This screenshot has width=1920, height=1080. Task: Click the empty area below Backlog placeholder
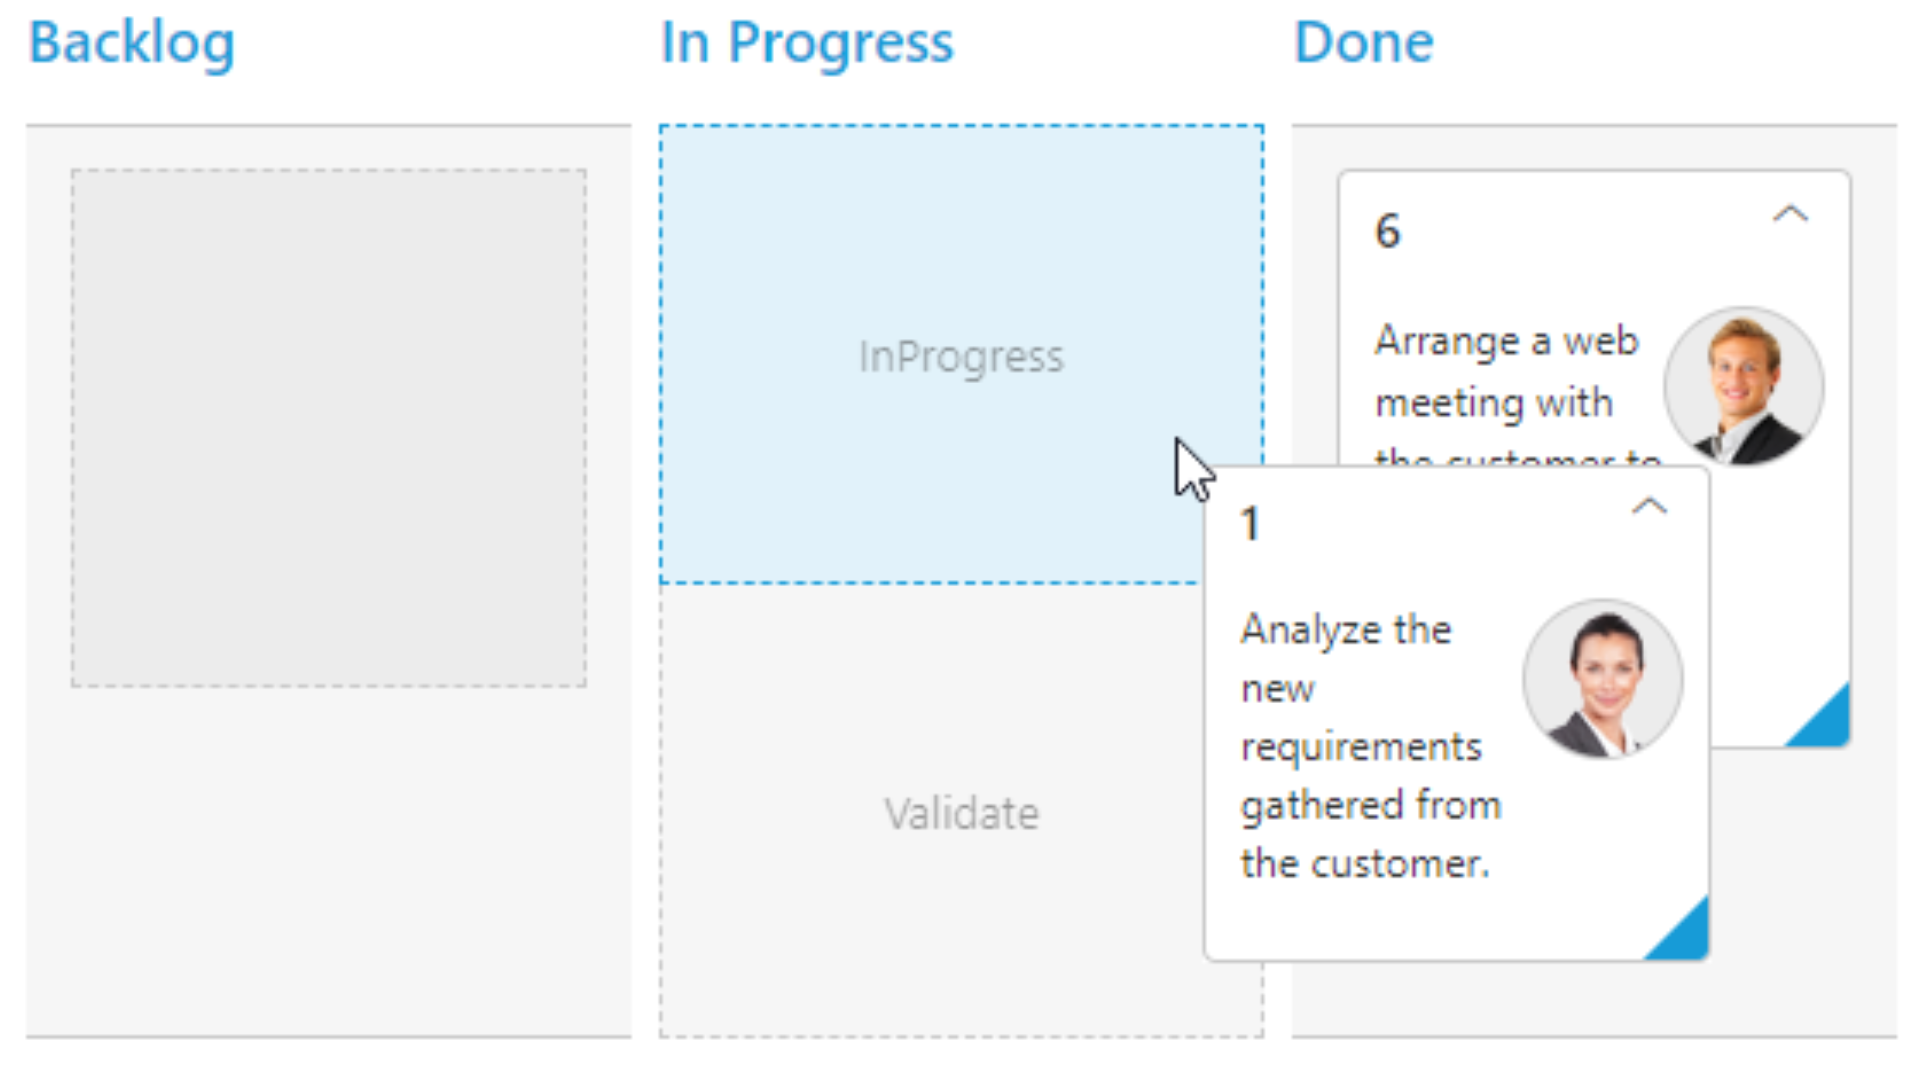329,860
